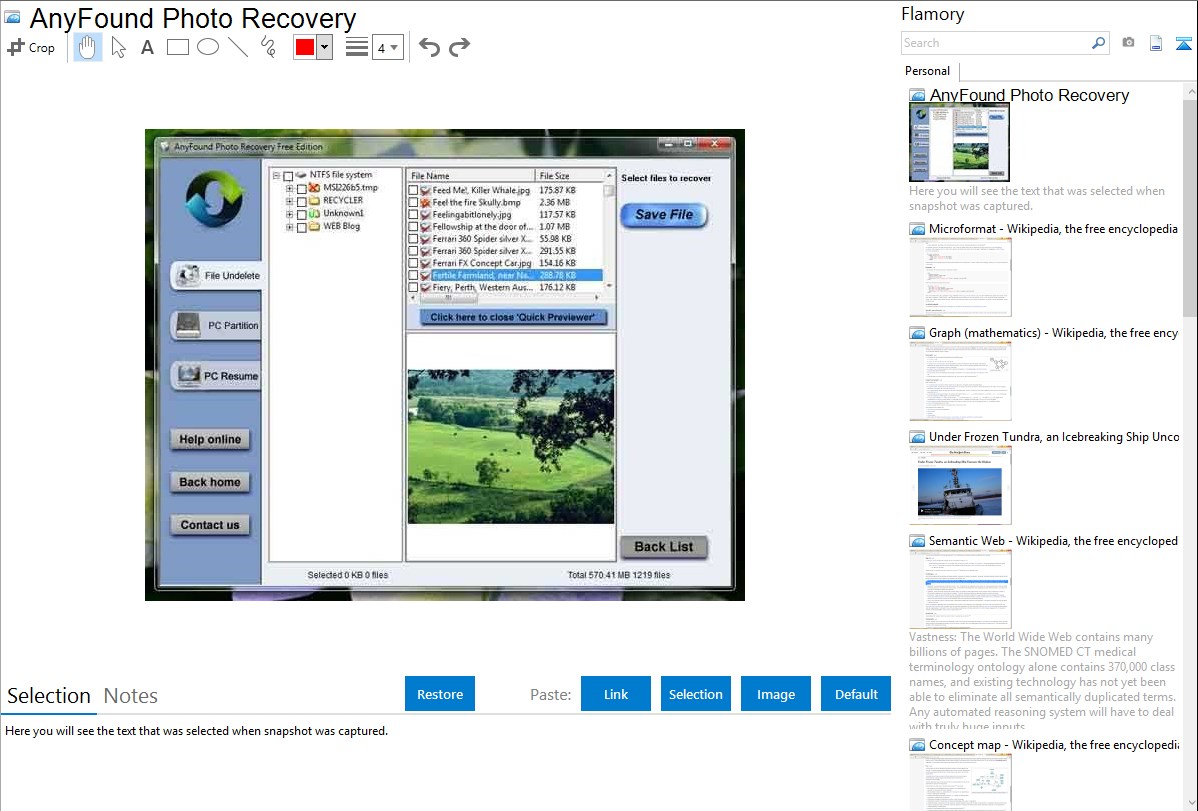Screen dimensions: 1198x811
Task: Undo the last edit
Action: click(x=429, y=47)
